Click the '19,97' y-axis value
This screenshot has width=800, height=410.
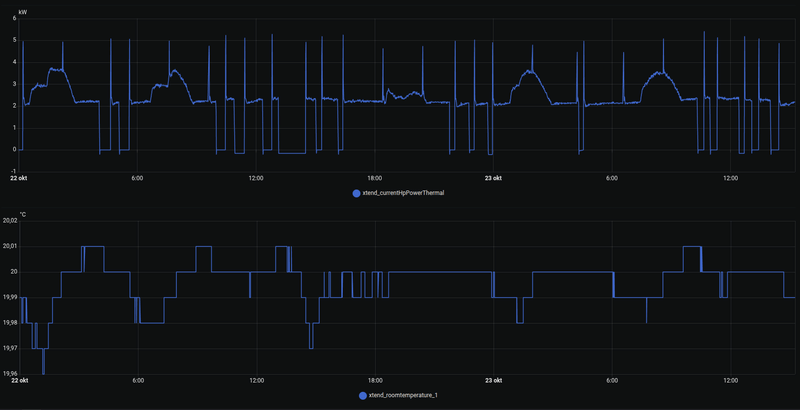(x=10, y=348)
